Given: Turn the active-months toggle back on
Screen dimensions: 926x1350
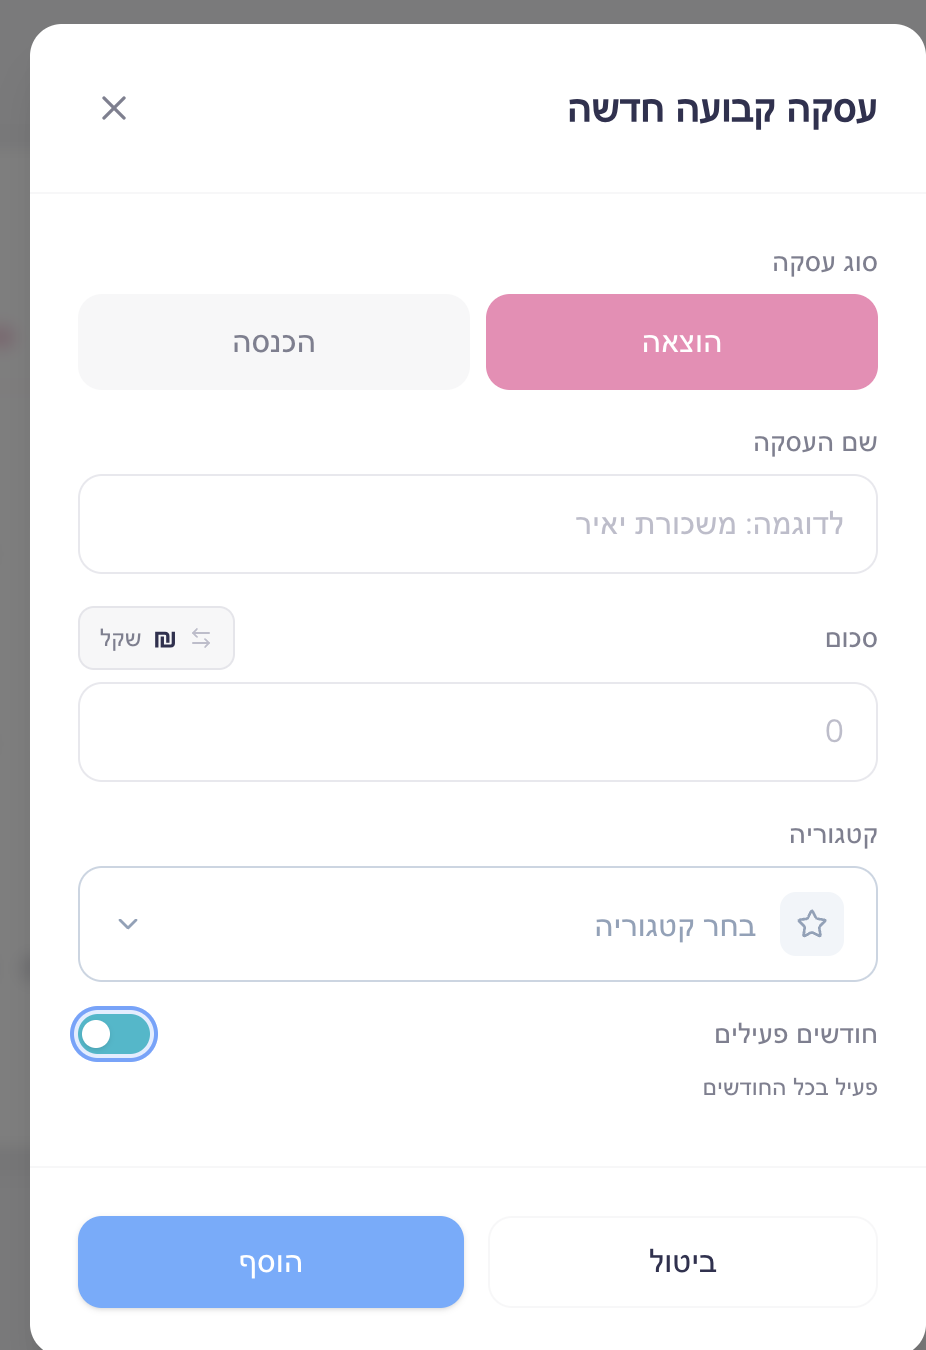Looking at the screenshot, I should (113, 1034).
